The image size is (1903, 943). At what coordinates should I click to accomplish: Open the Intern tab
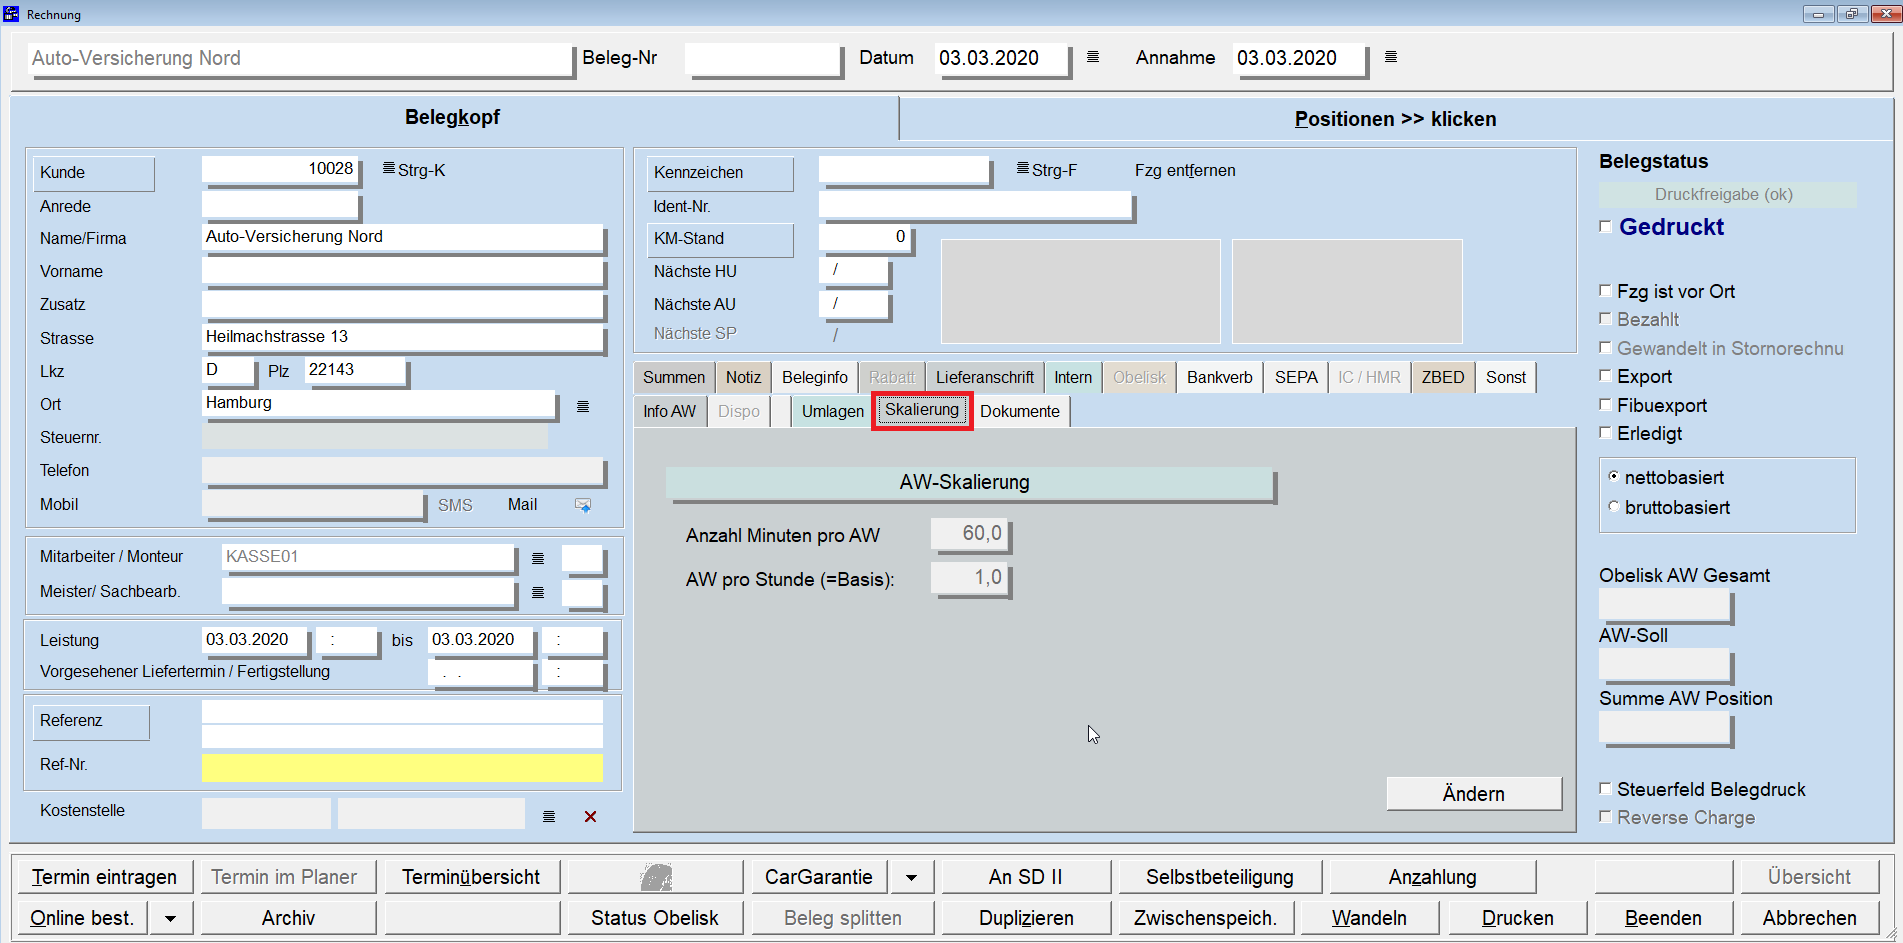point(1073,377)
